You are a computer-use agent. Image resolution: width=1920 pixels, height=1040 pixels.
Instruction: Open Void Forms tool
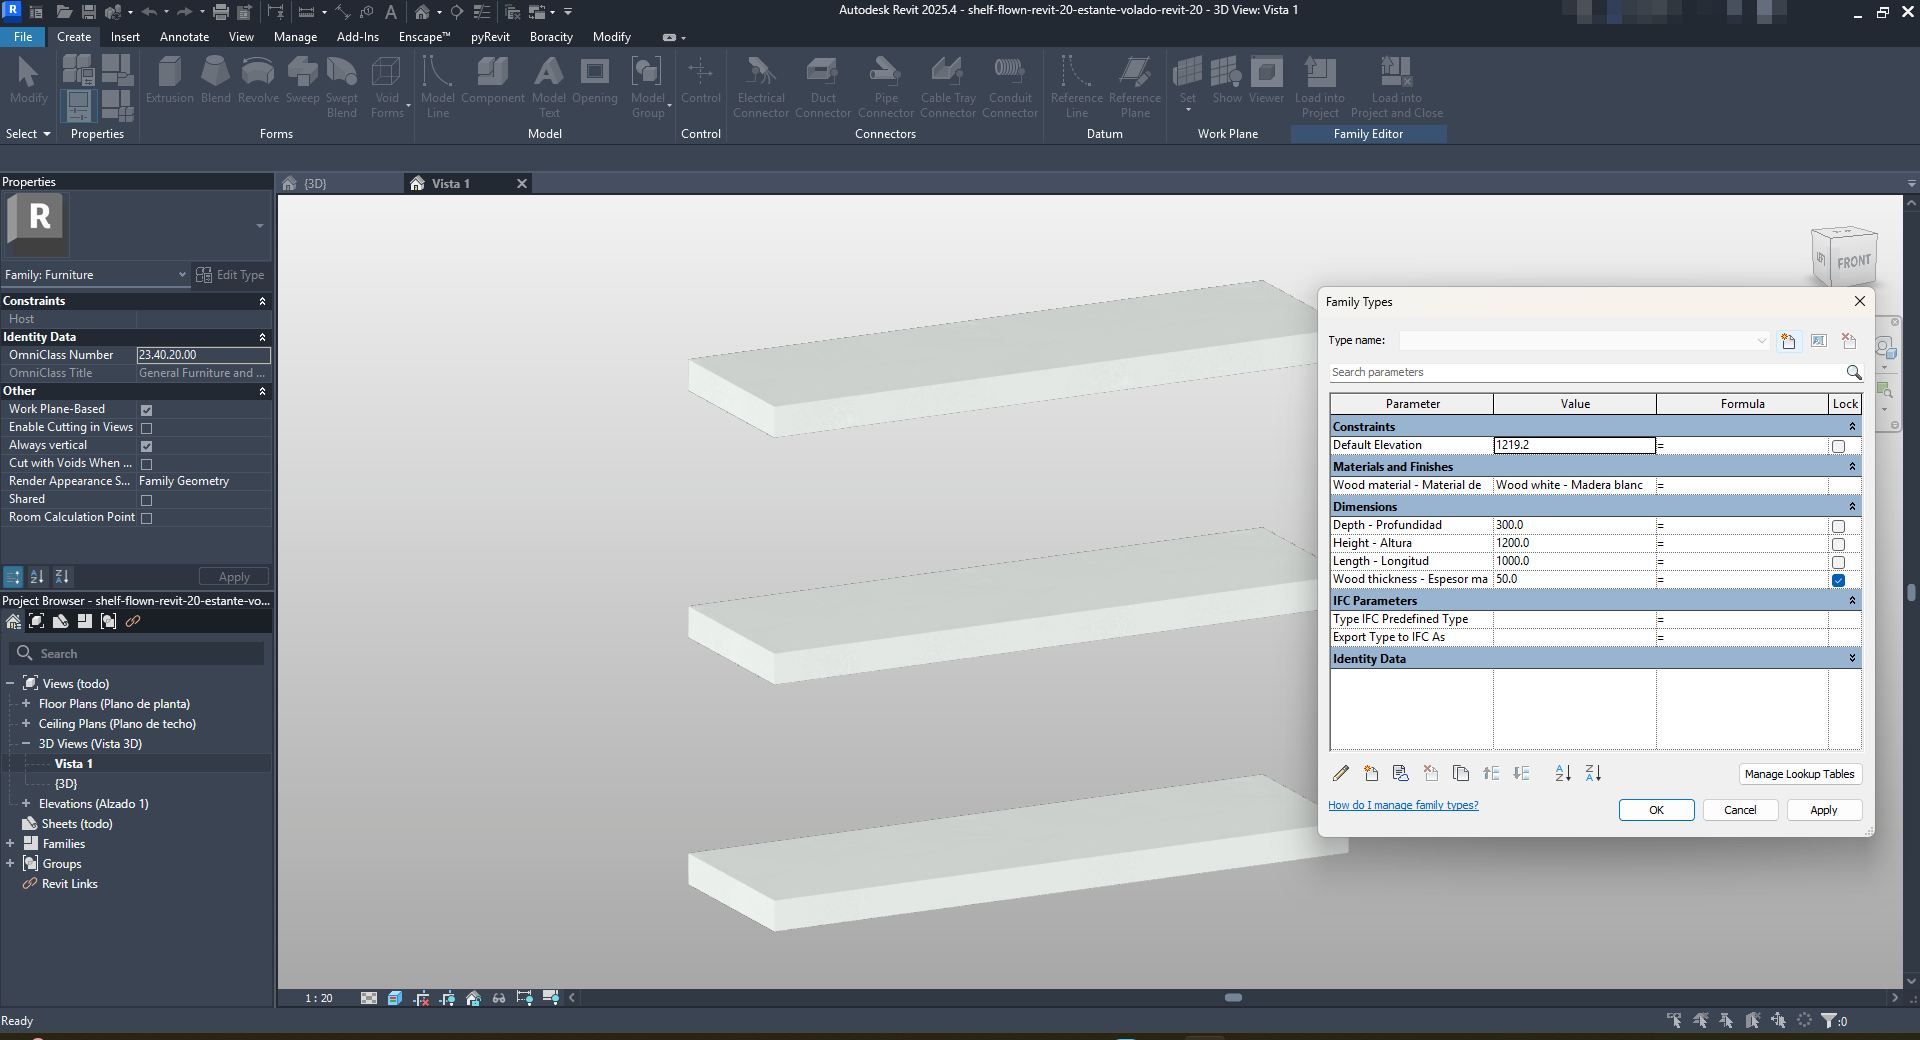[x=387, y=87]
